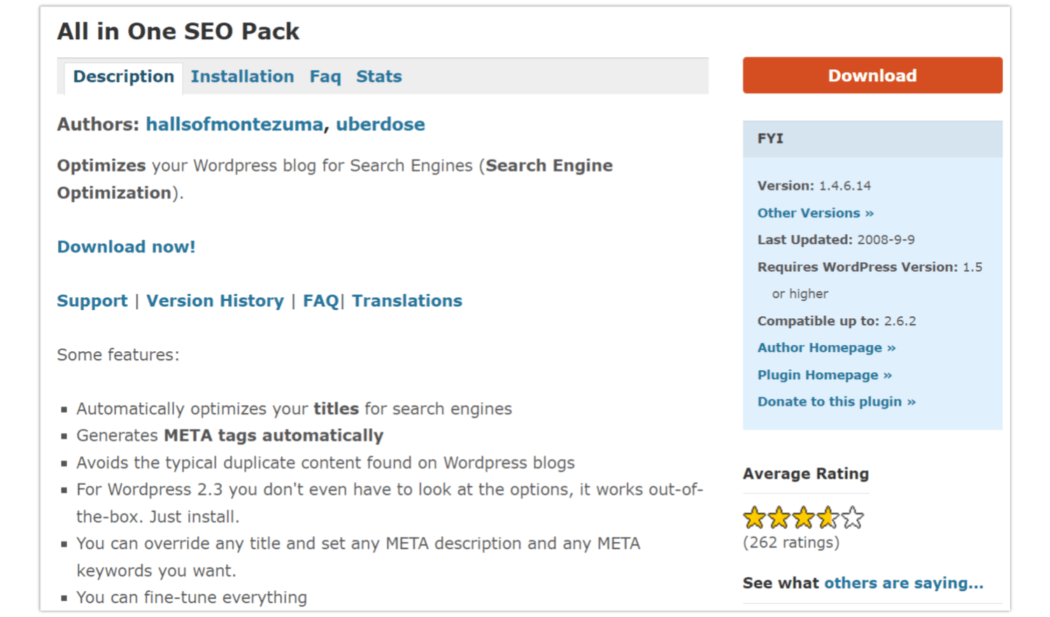View the Stats tab
1050x617 pixels.
pos(379,76)
